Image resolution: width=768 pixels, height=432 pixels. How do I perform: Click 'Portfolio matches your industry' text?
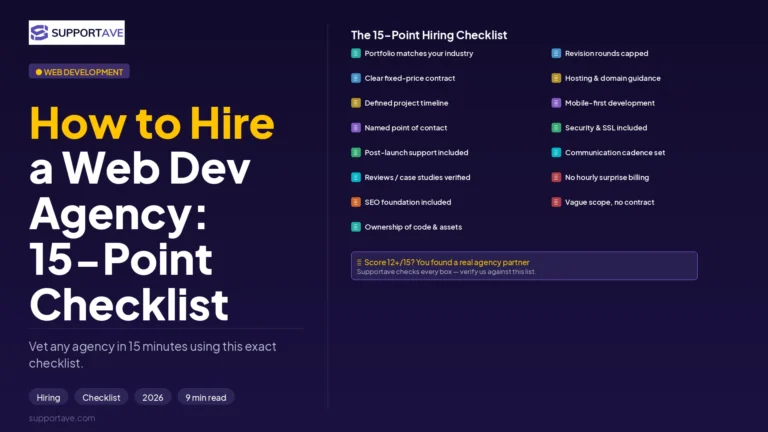419,53
